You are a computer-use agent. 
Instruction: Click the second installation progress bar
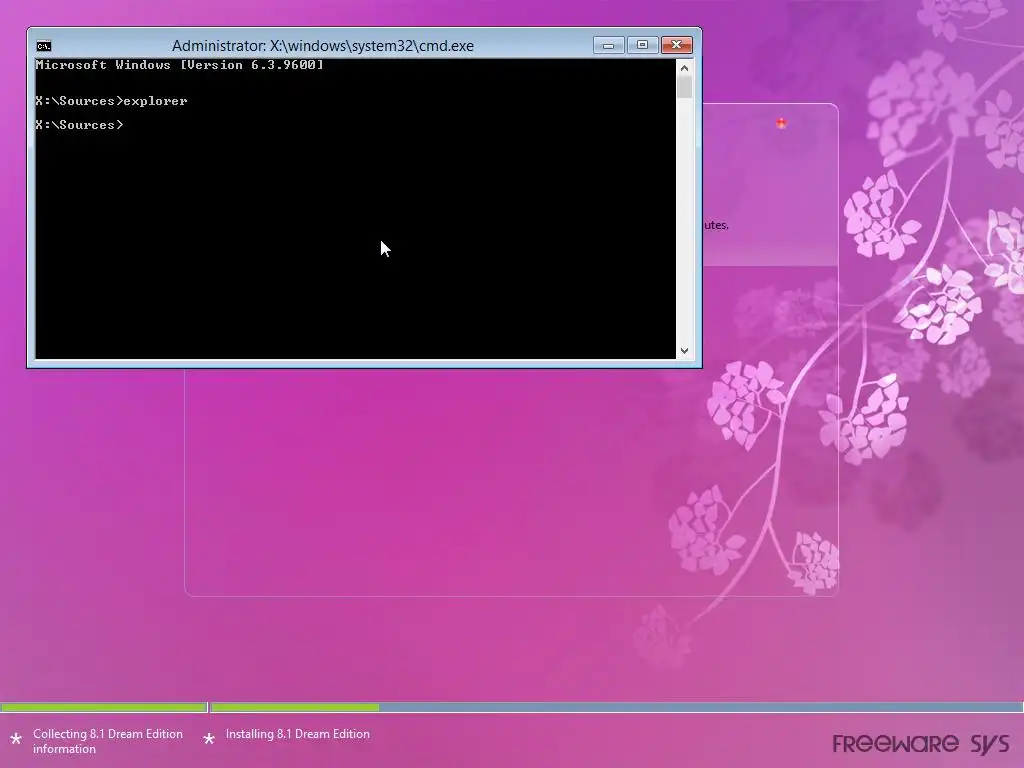tap(616, 707)
